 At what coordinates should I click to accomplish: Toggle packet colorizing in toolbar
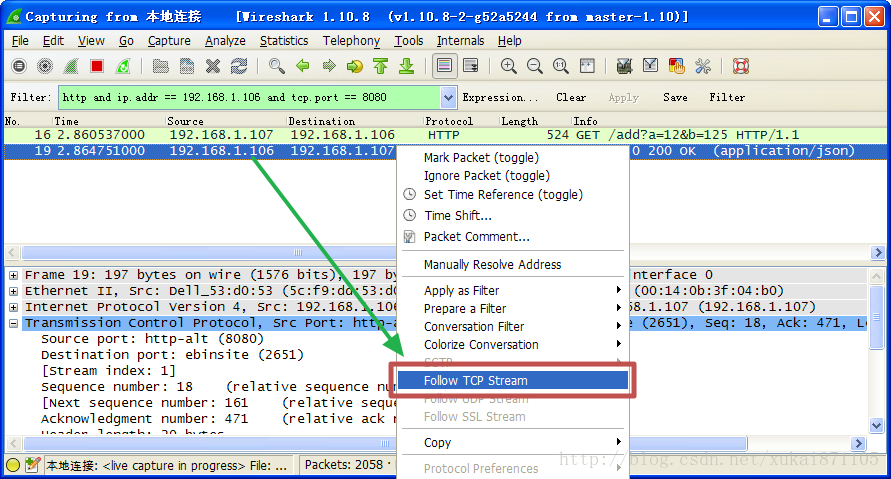(443, 66)
